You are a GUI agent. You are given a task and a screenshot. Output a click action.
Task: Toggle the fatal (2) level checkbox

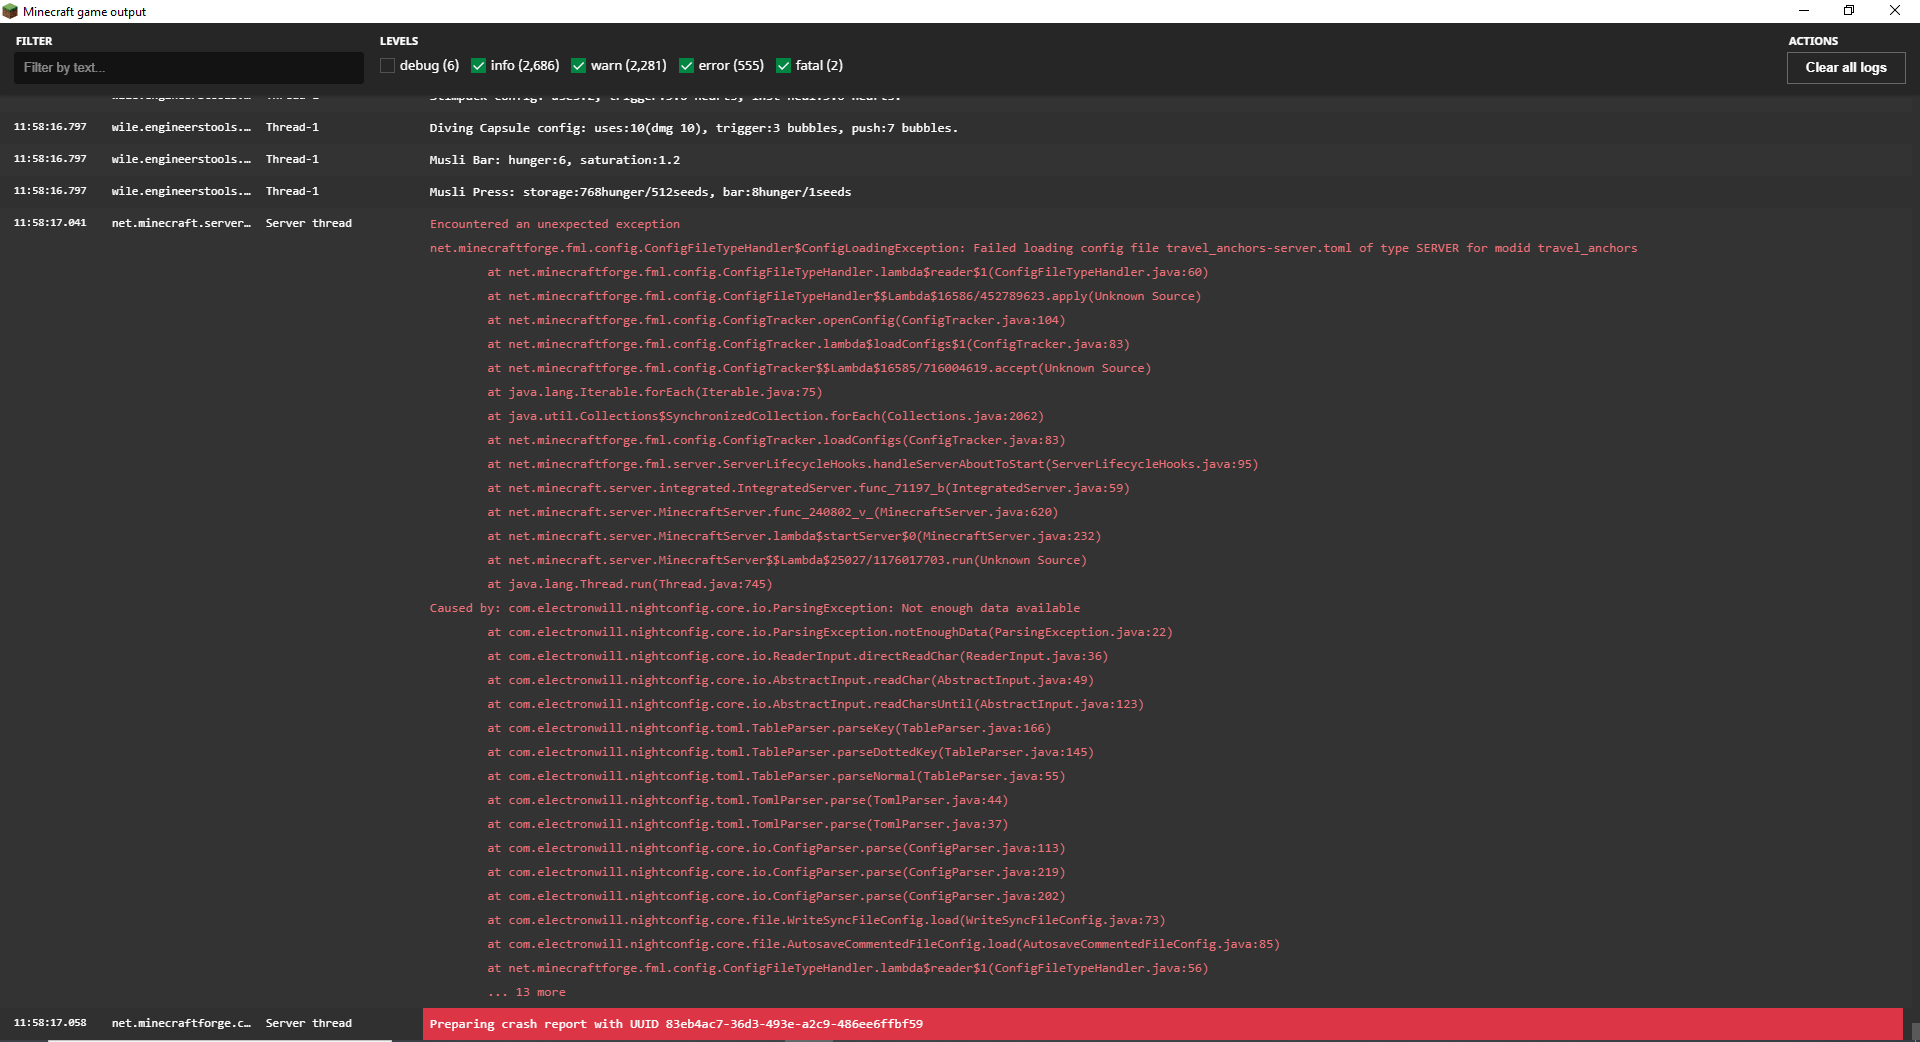coord(783,66)
